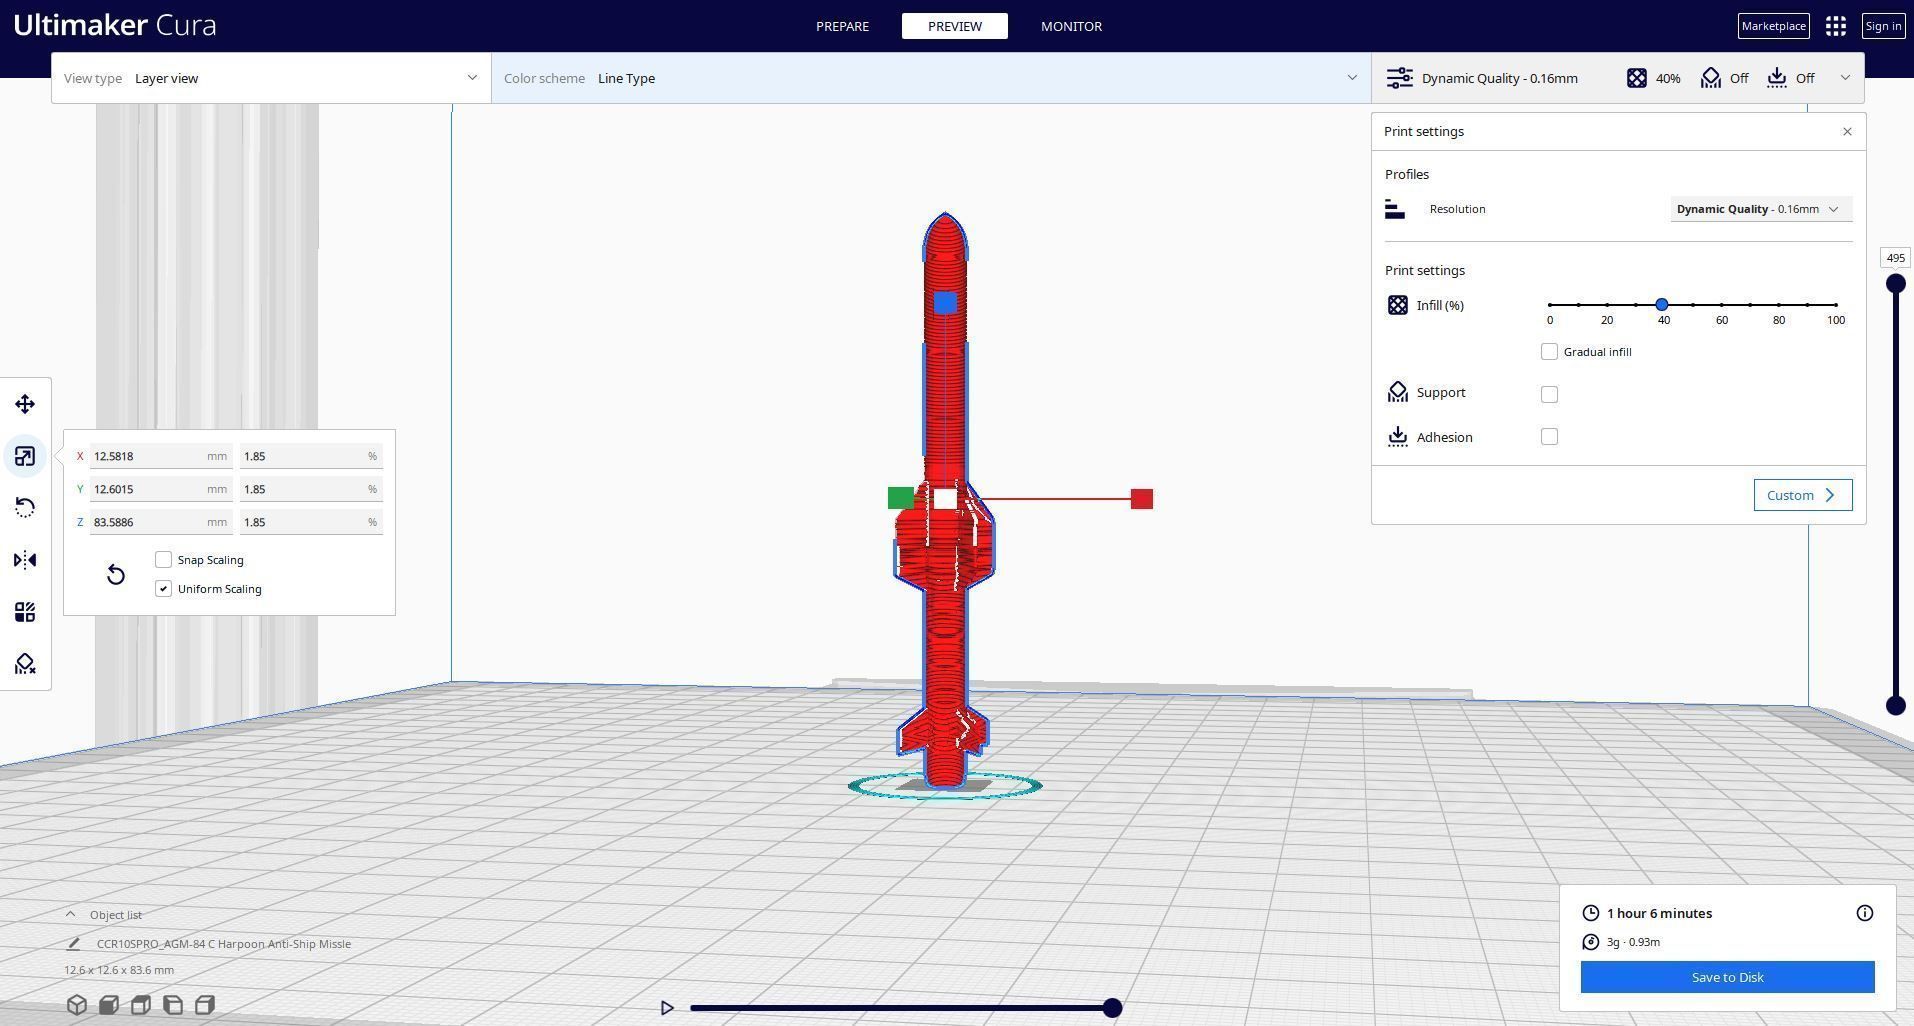The height and width of the screenshot is (1026, 1914).
Task: Click the Z scale percent field
Action: pos(311,522)
